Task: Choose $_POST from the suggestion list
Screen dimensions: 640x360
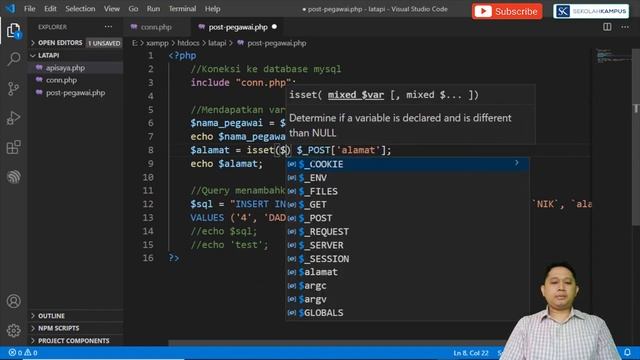Action: tap(407, 218)
